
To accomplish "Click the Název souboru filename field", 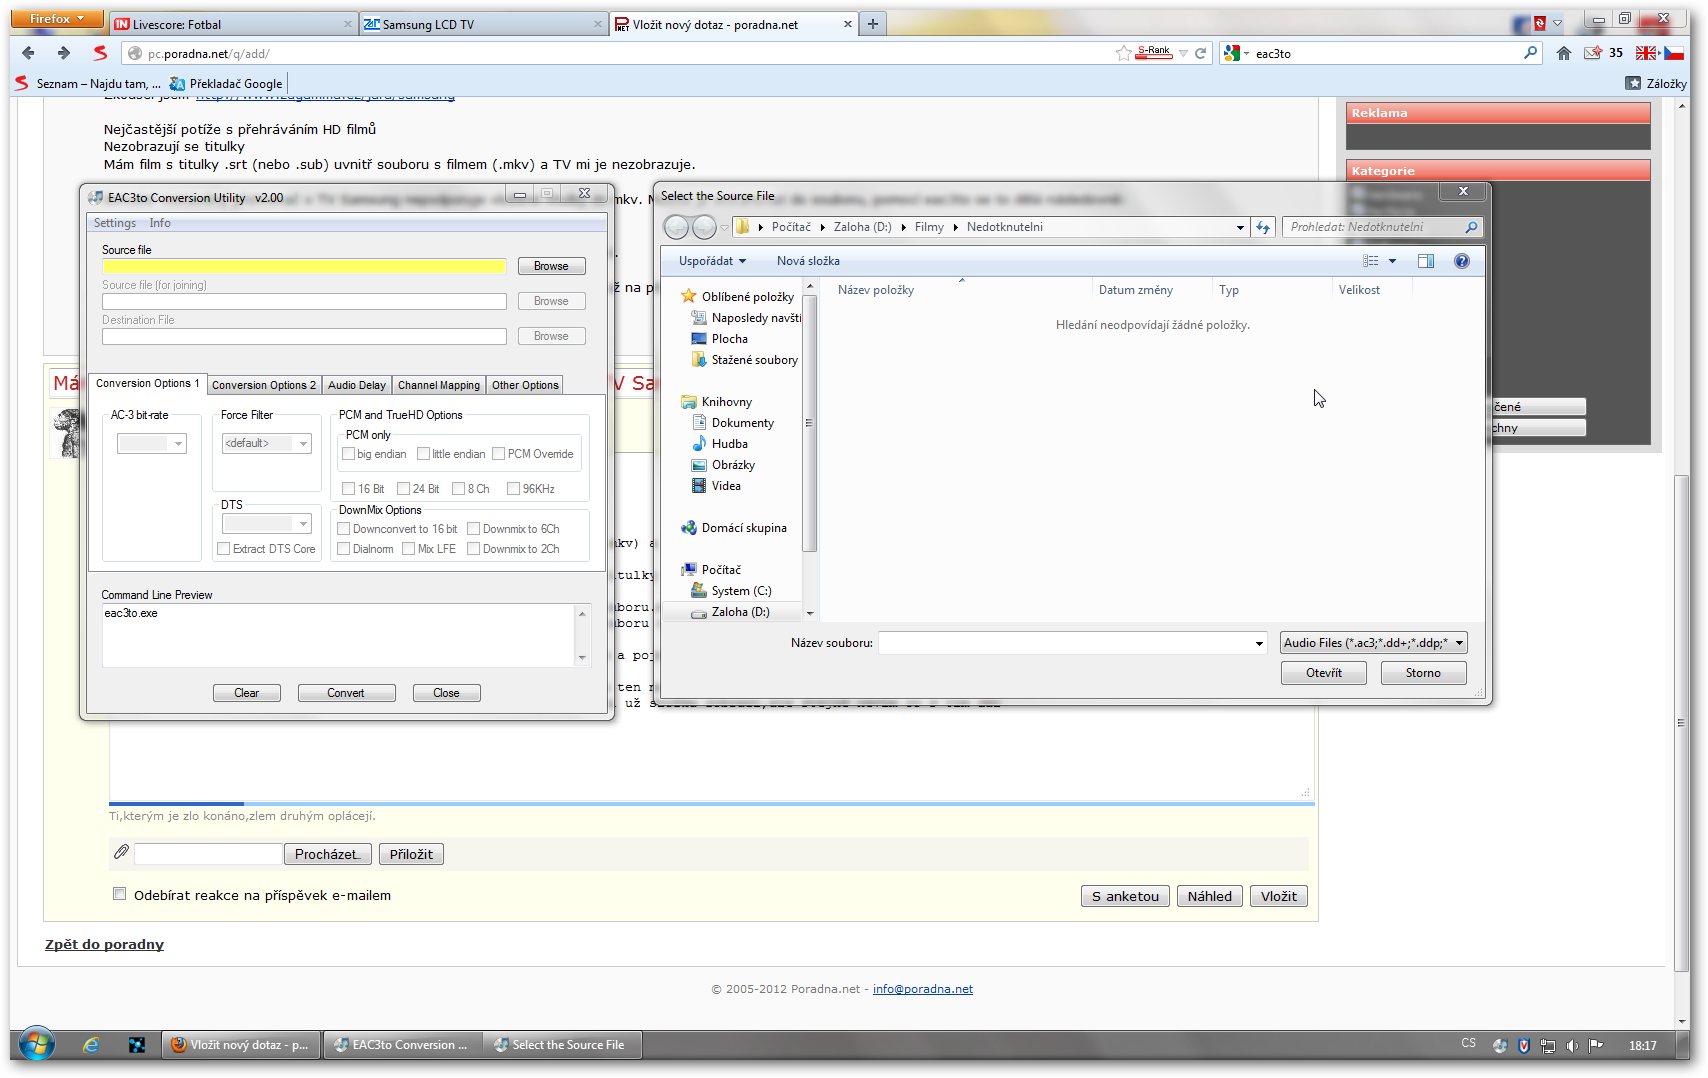I will pyautogui.click(x=1065, y=643).
